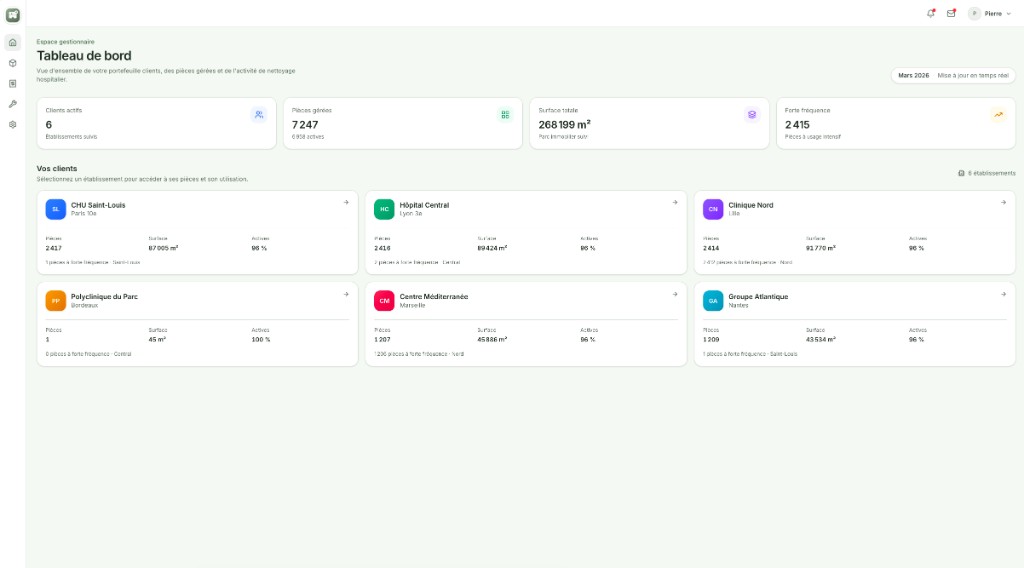This screenshot has height=568, width=1024.
Task: Click Bordeaux under Polyclinique du Parc
Action: click(84, 305)
